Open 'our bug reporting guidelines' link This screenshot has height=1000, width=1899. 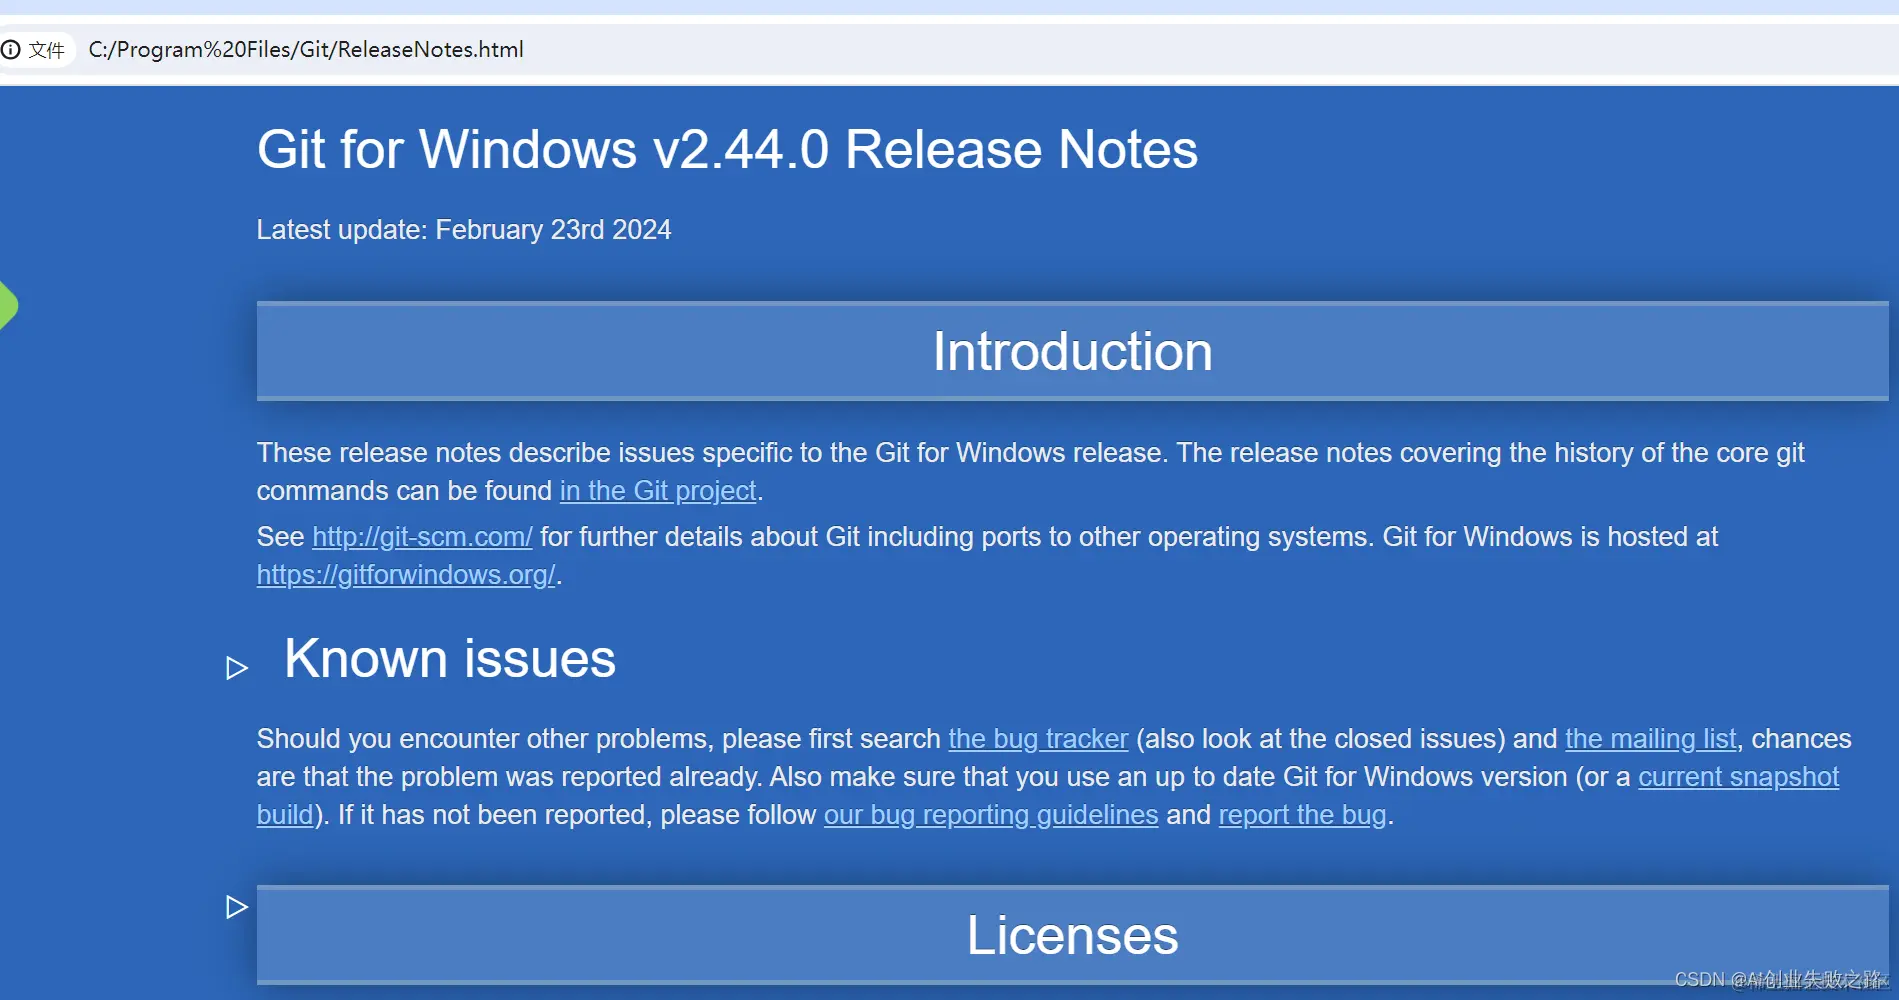[x=991, y=815]
